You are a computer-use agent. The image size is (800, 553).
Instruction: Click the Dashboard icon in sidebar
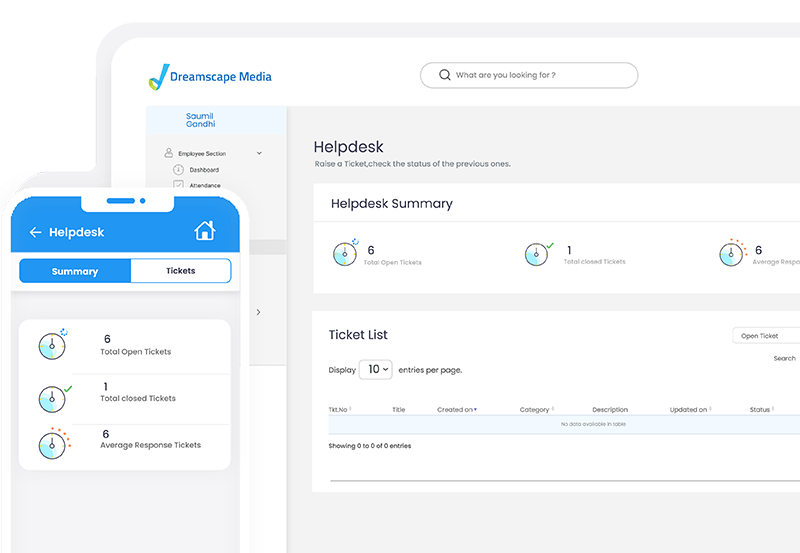(x=179, y=170)
